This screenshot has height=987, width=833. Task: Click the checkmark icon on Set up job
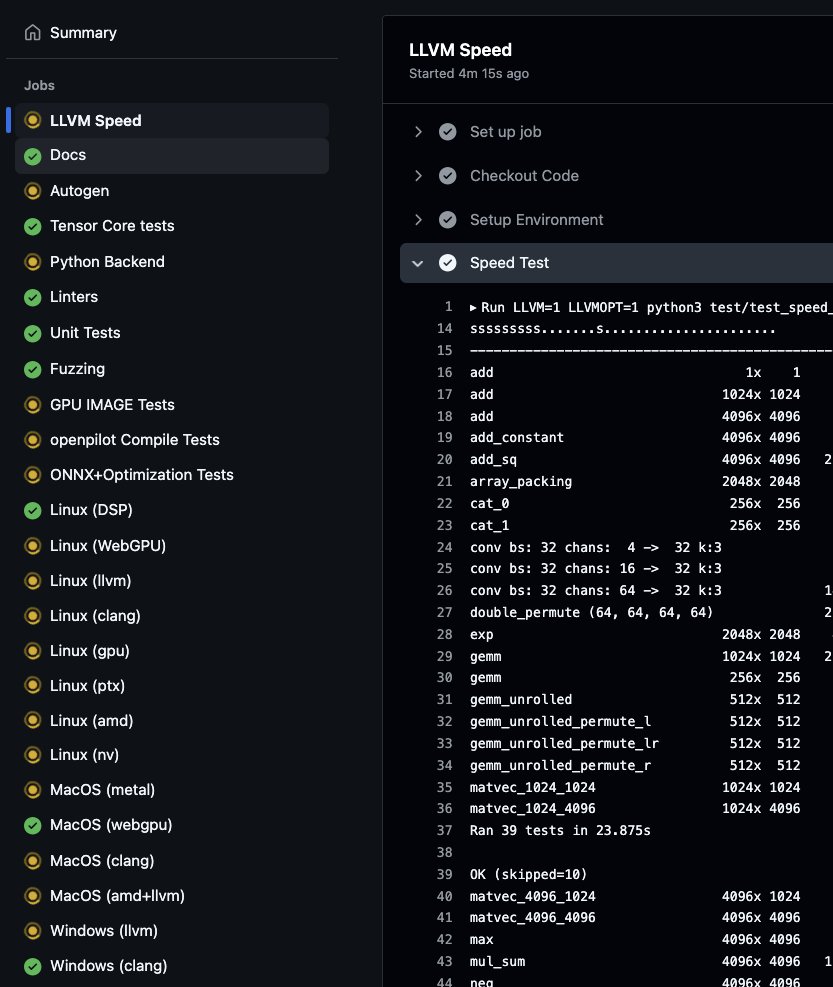[448, 132]
